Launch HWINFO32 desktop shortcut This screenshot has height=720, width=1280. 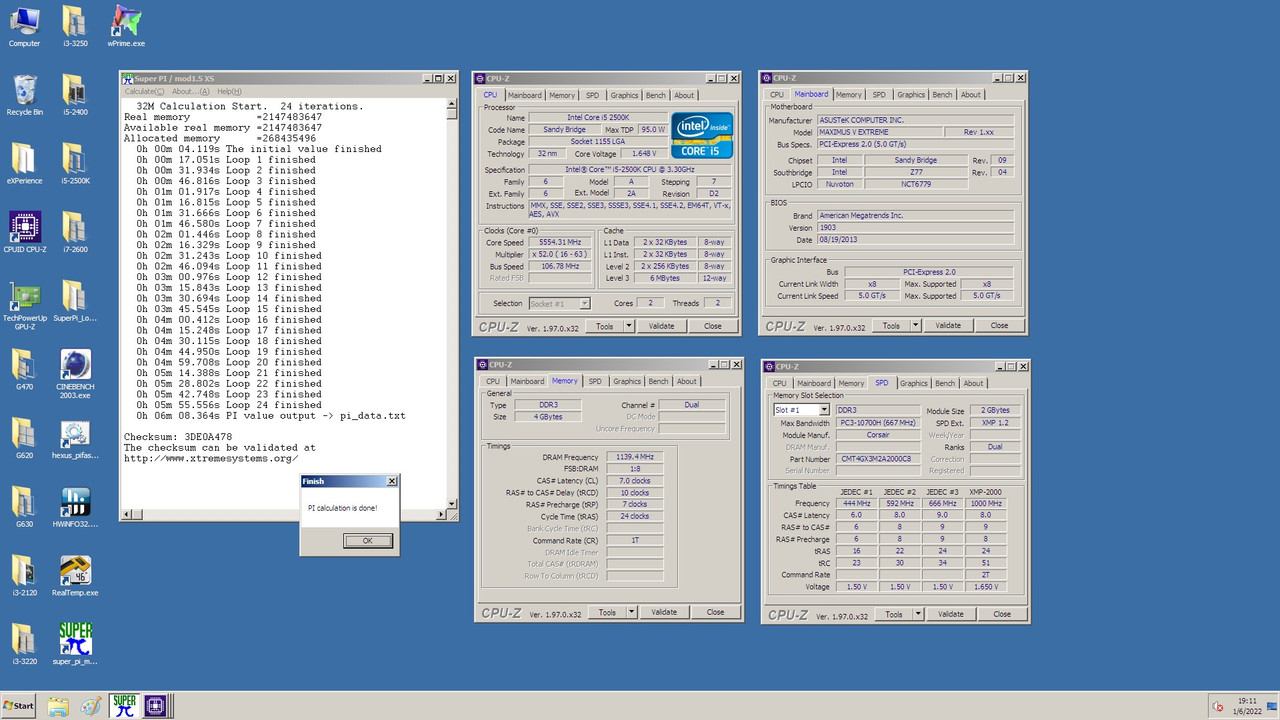click(x=75, y=509)
